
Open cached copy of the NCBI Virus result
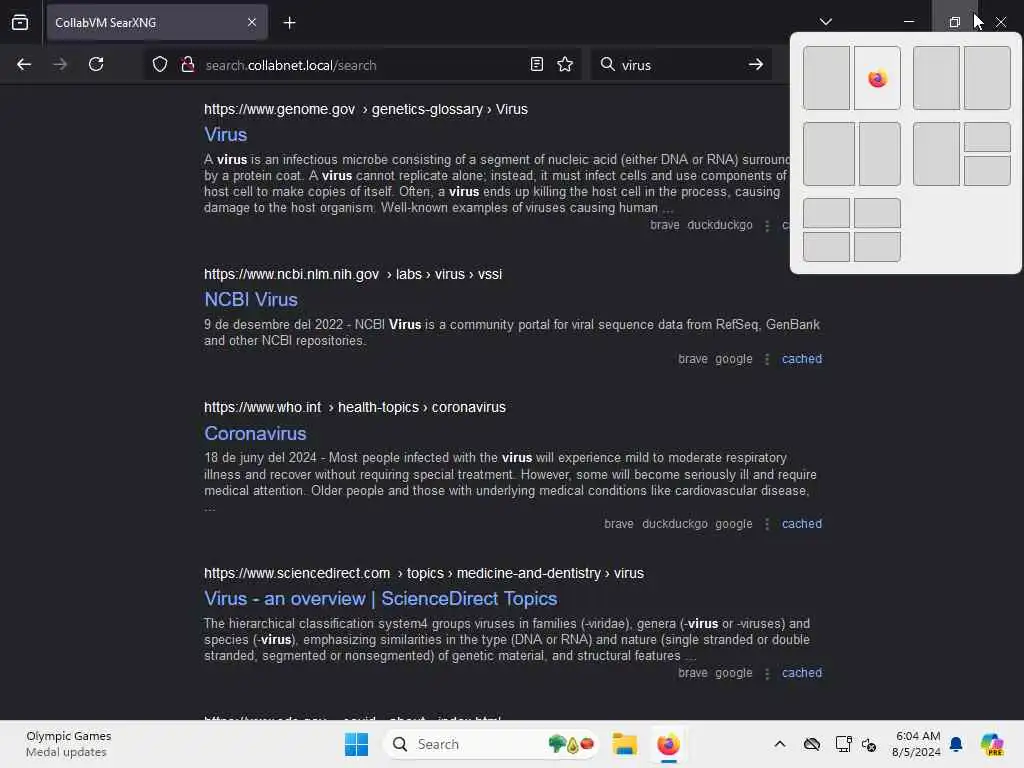[x=802, y=359]
